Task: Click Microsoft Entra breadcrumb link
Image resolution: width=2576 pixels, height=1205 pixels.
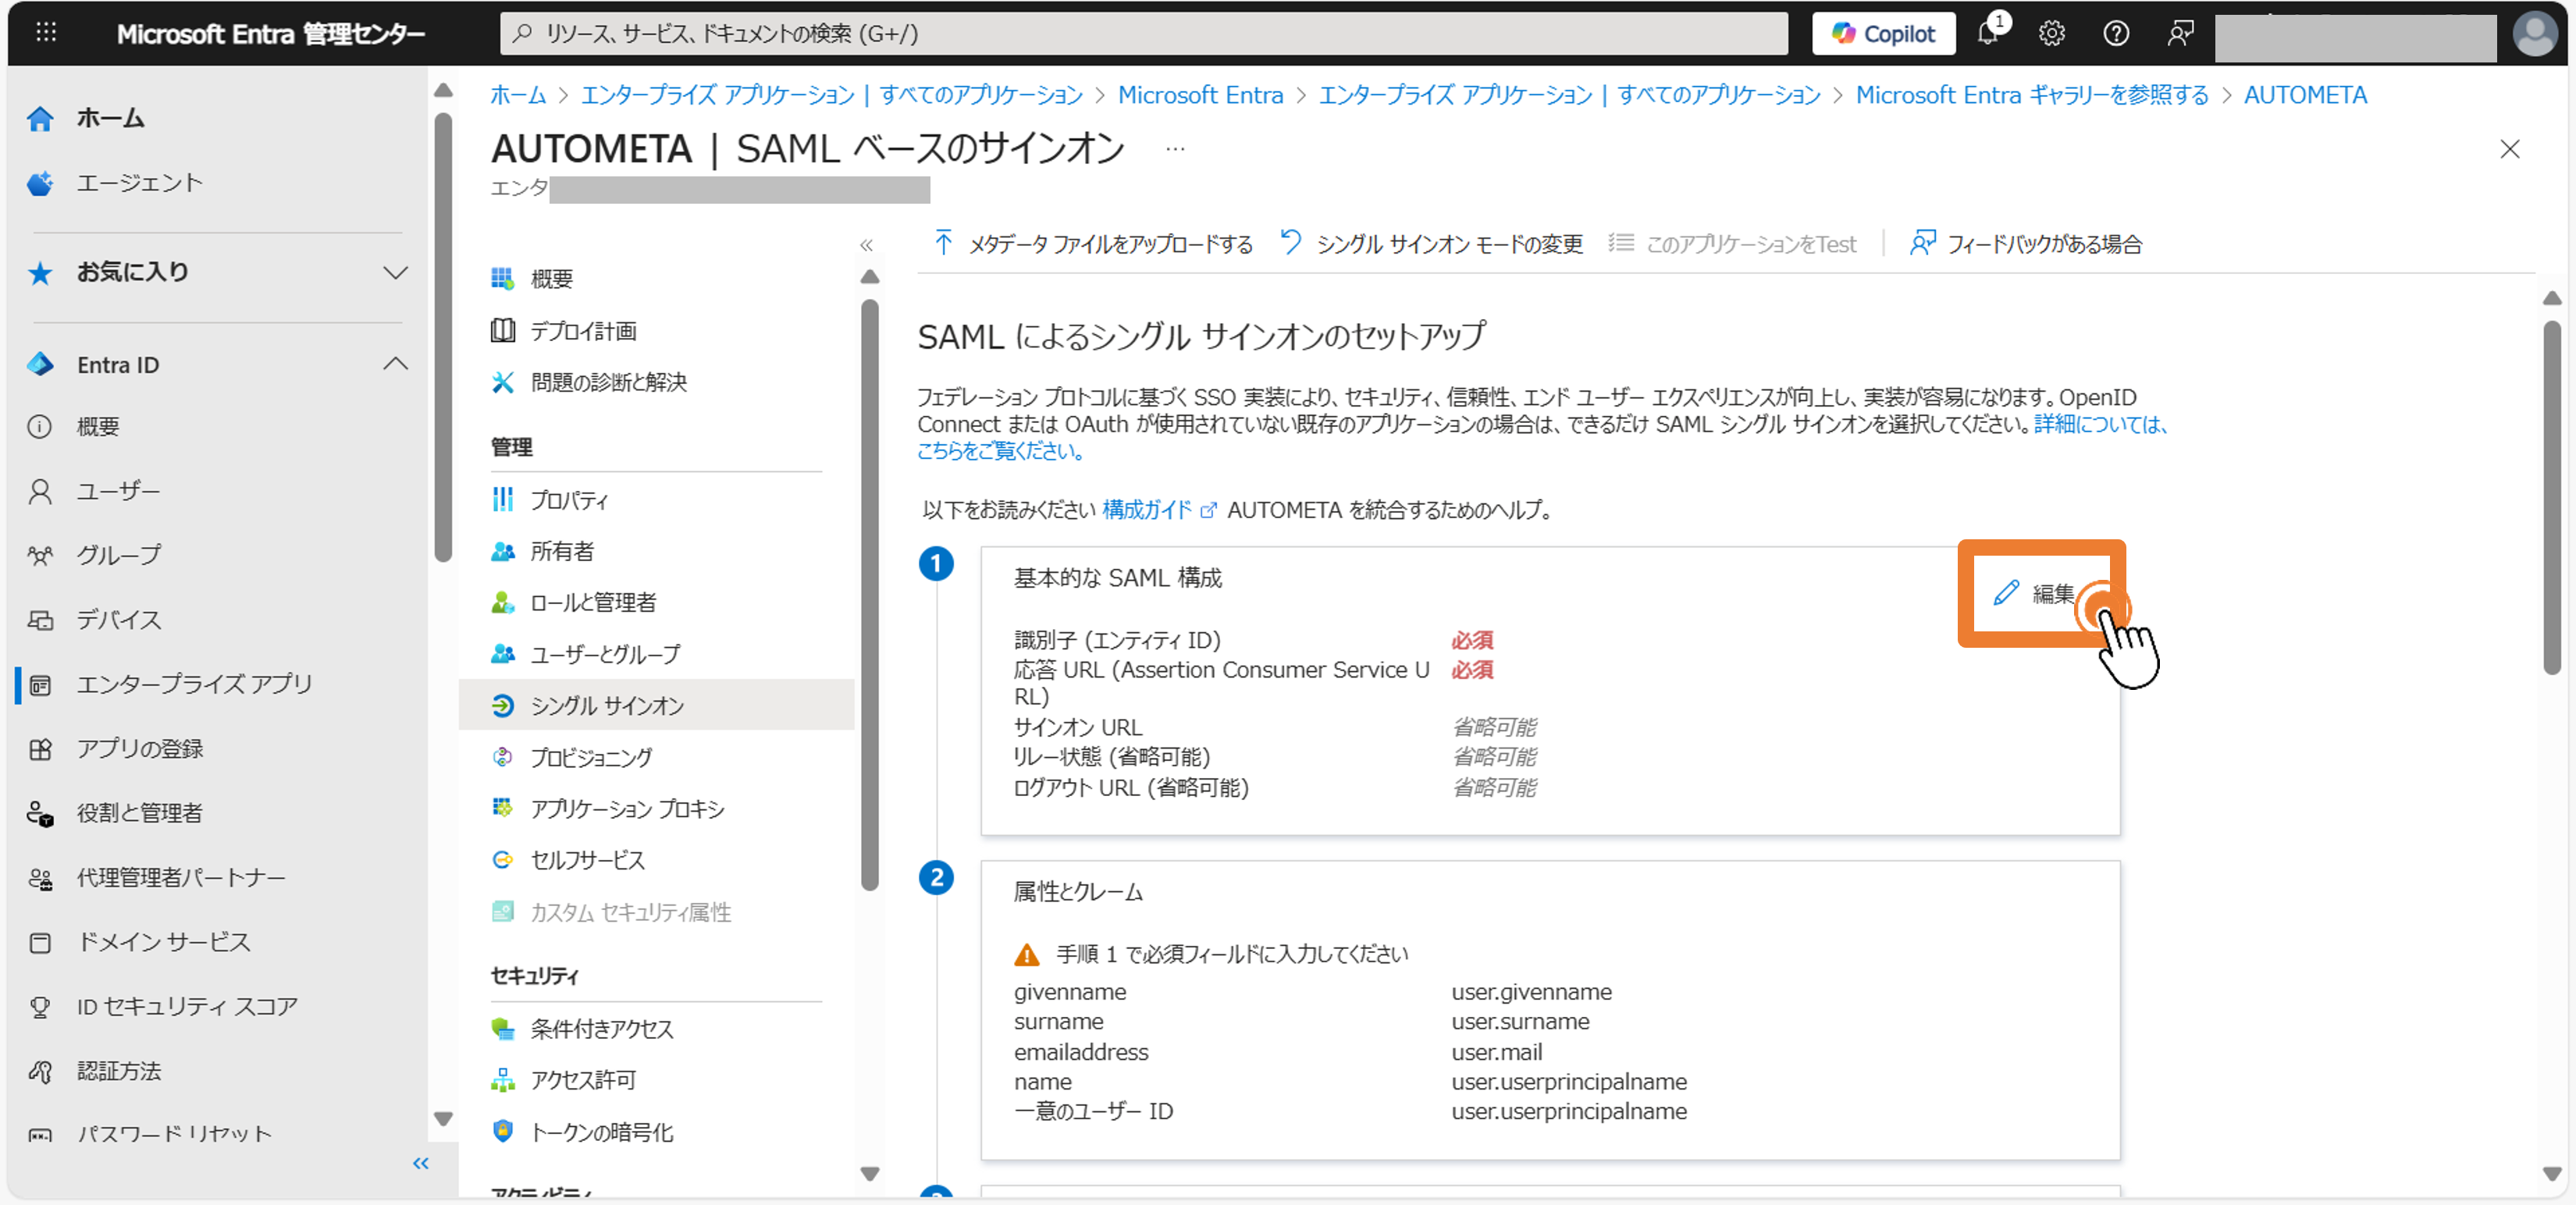Action: (x=1200, y=95)
